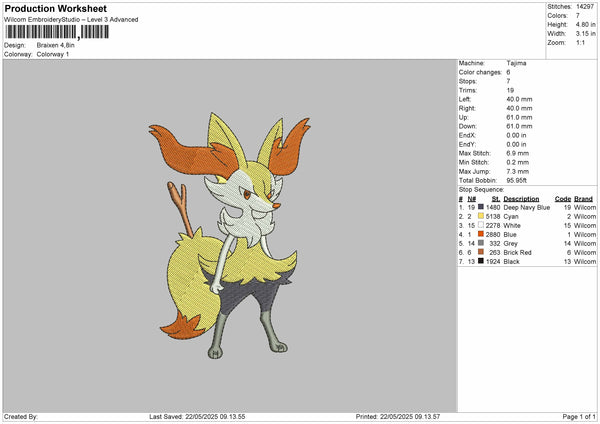Click the Up value 61.0 mm

(x=519, y=117)
